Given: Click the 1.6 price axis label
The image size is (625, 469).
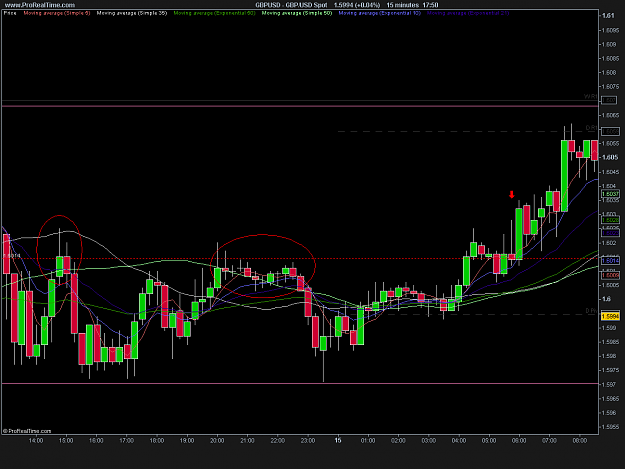Looking at the screenshot, I should pyautogui.click(x=606, y=299).
